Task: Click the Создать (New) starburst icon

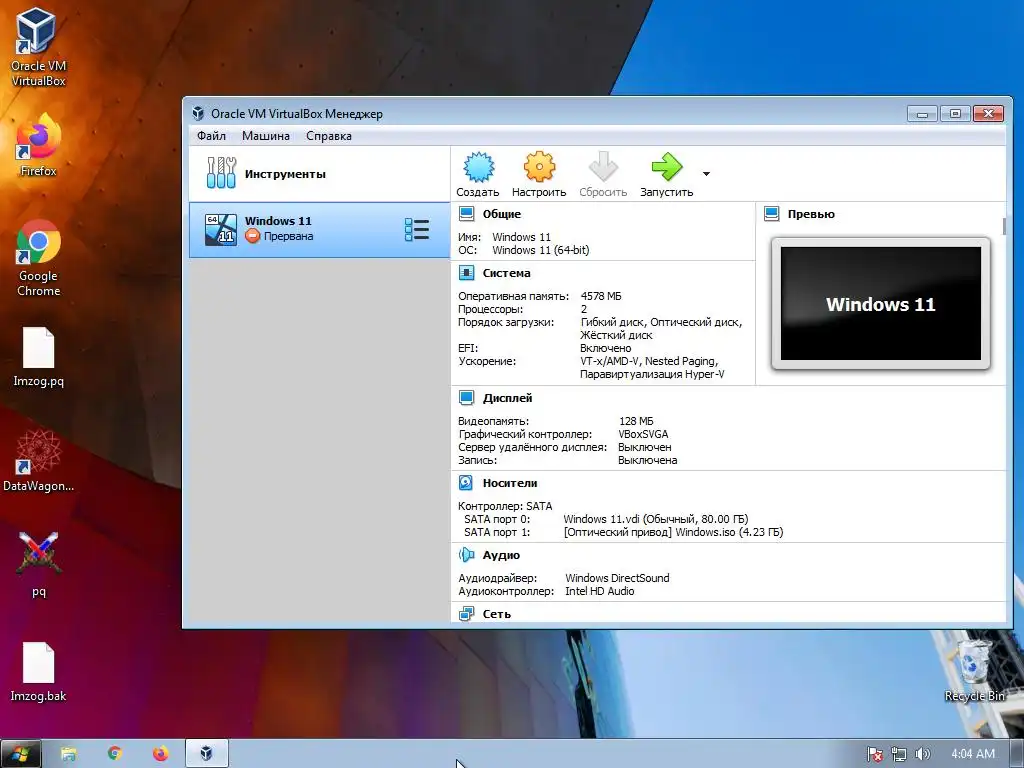Action: (479, 167)
